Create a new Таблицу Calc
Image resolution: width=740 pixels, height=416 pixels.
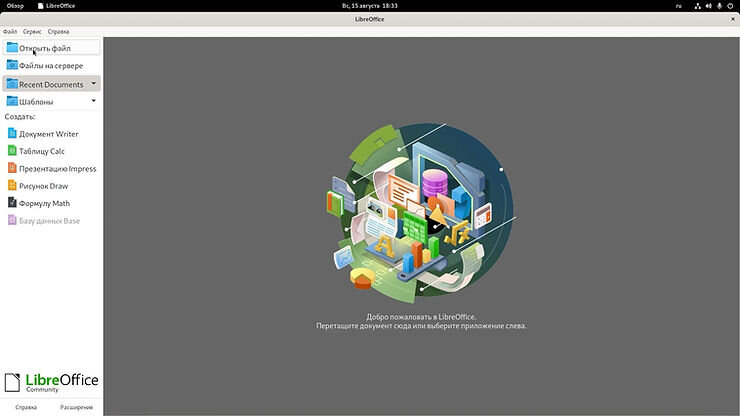coord(51,151)
